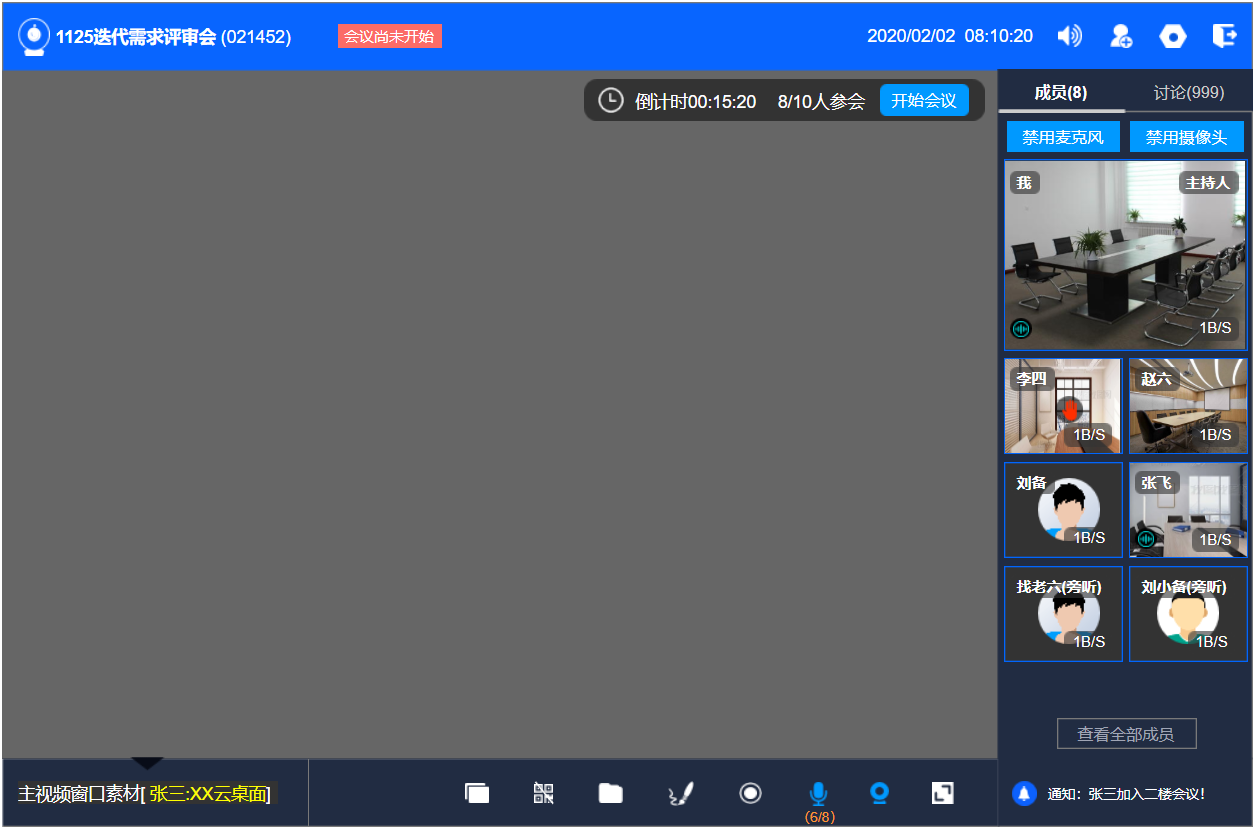Click the 禁用摄像头 button

click(x=1187, y=137)
